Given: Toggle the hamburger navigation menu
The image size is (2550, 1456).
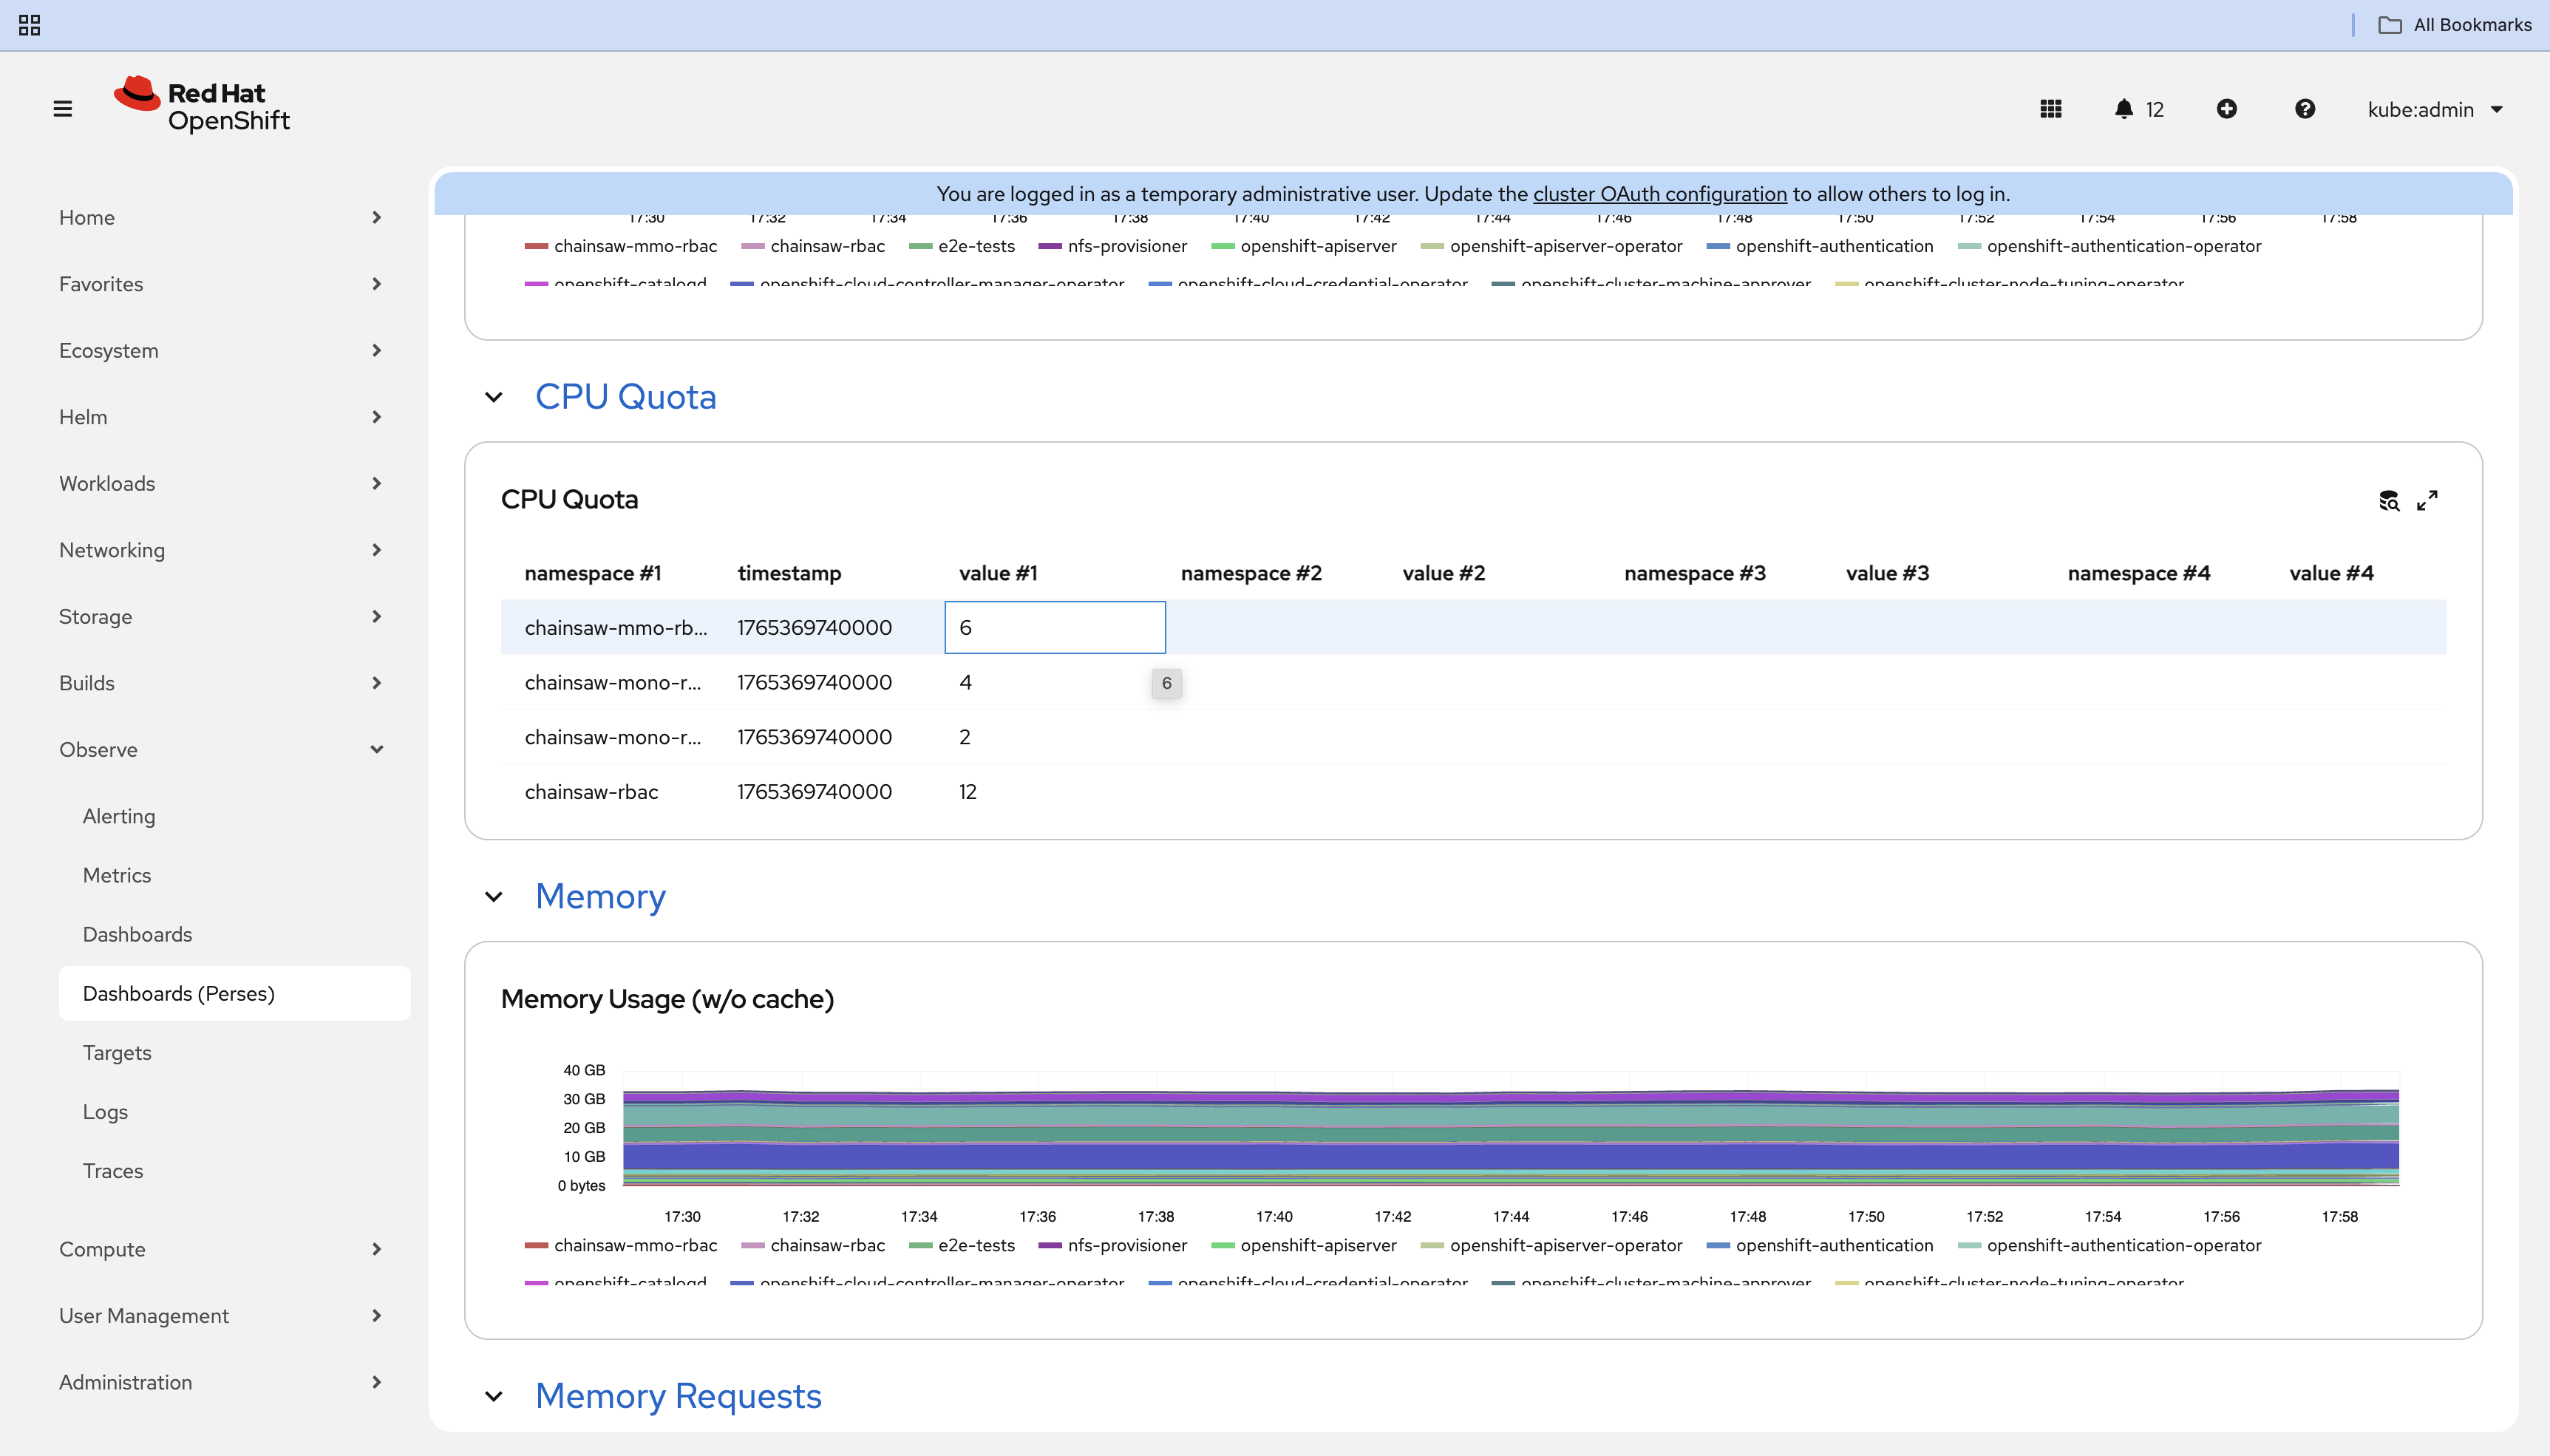Looking at the screenshot, I should (x=62, y=108).
